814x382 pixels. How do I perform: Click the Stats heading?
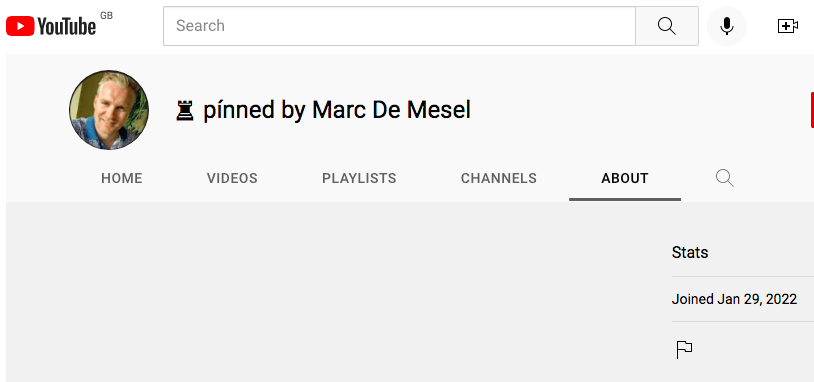[690, 252]
